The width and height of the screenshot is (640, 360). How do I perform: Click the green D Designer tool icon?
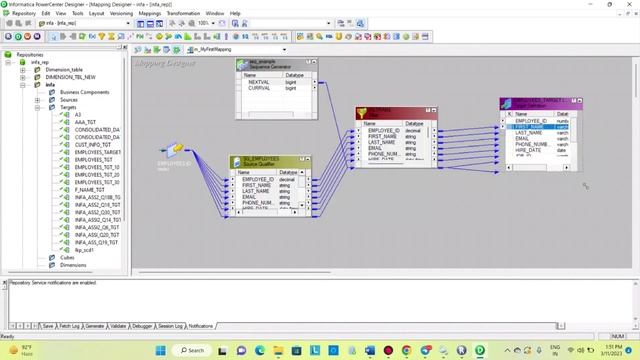pos(18,36)
